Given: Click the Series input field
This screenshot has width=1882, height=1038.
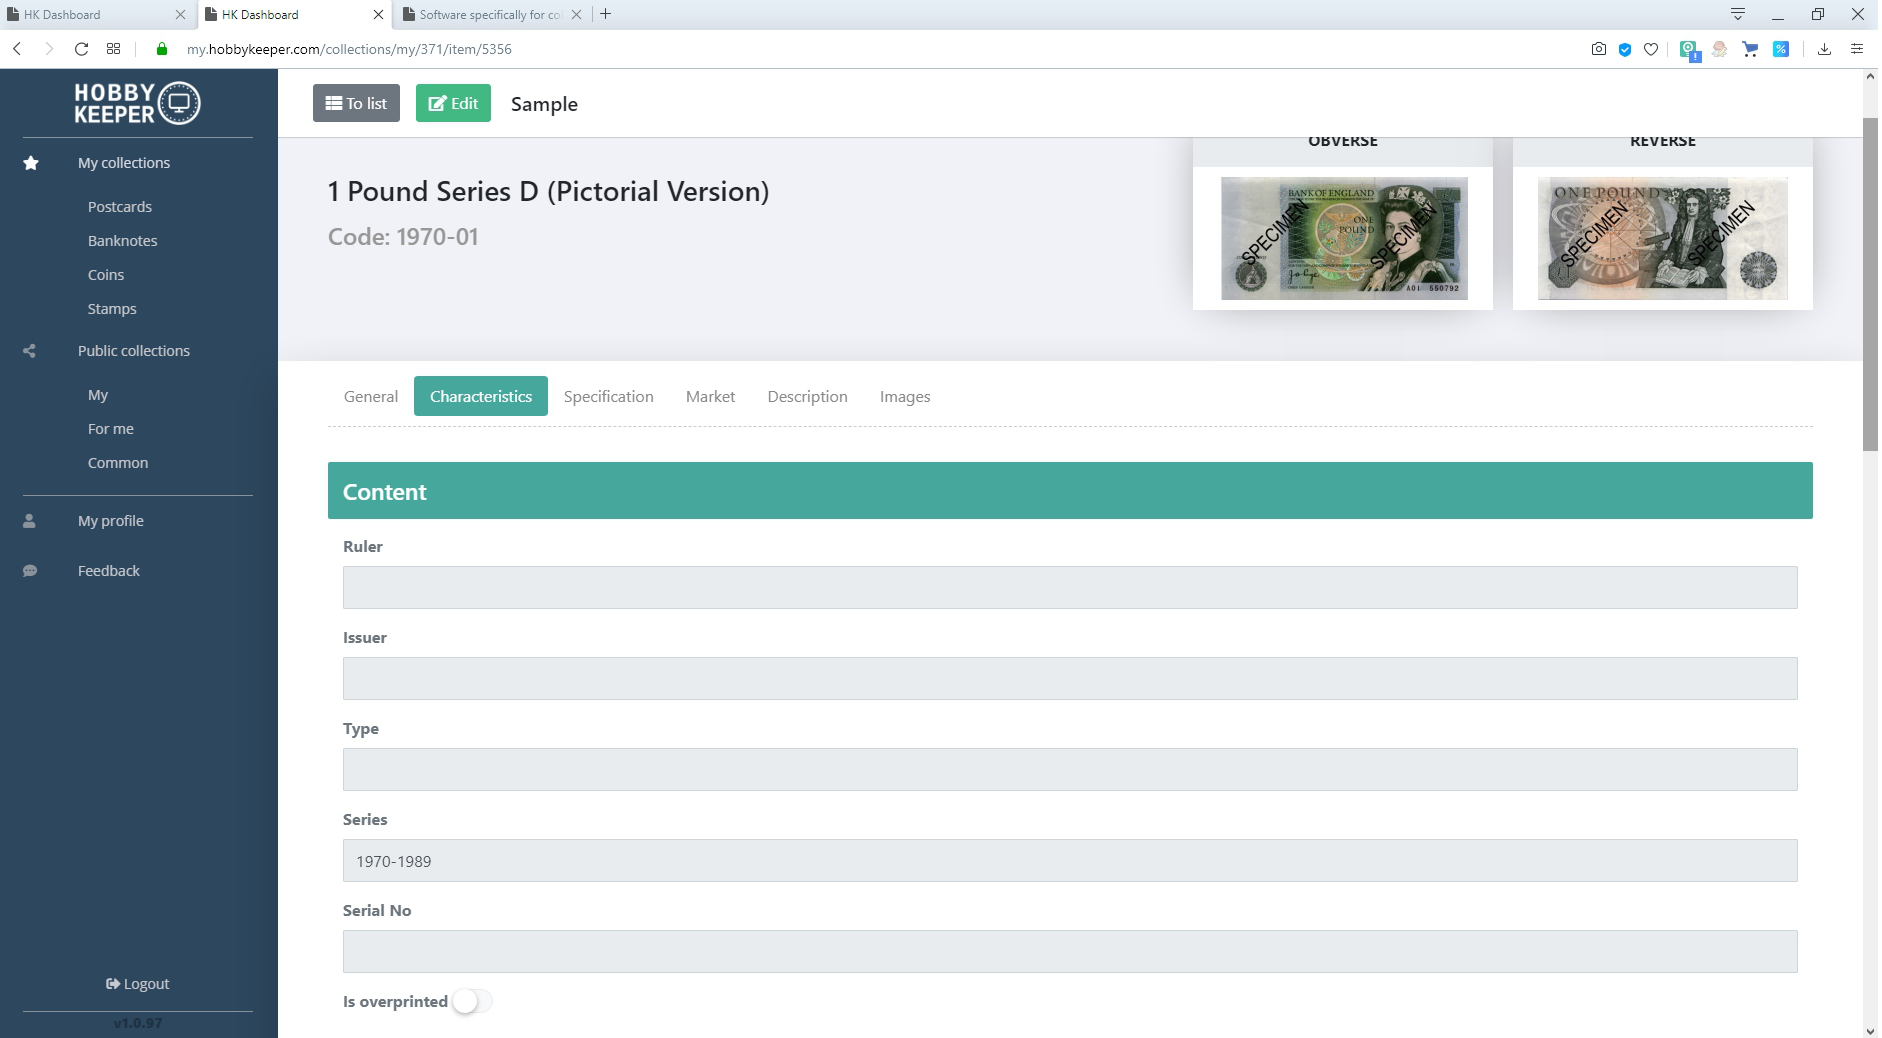Looking at the screenshot, I should [x=1069, y=861].
